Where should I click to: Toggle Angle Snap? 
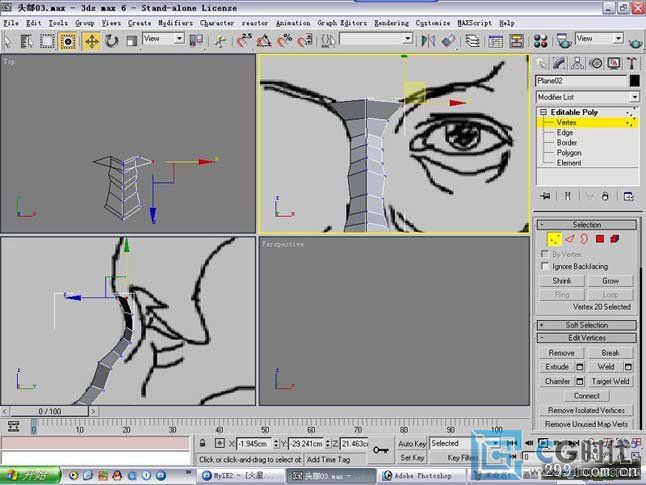[x=264, y=41]
